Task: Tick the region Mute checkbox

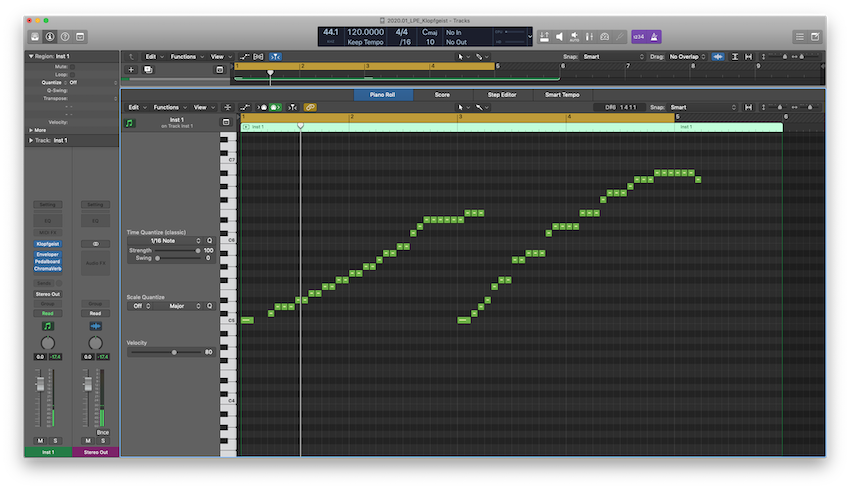Action: [72, 67]
